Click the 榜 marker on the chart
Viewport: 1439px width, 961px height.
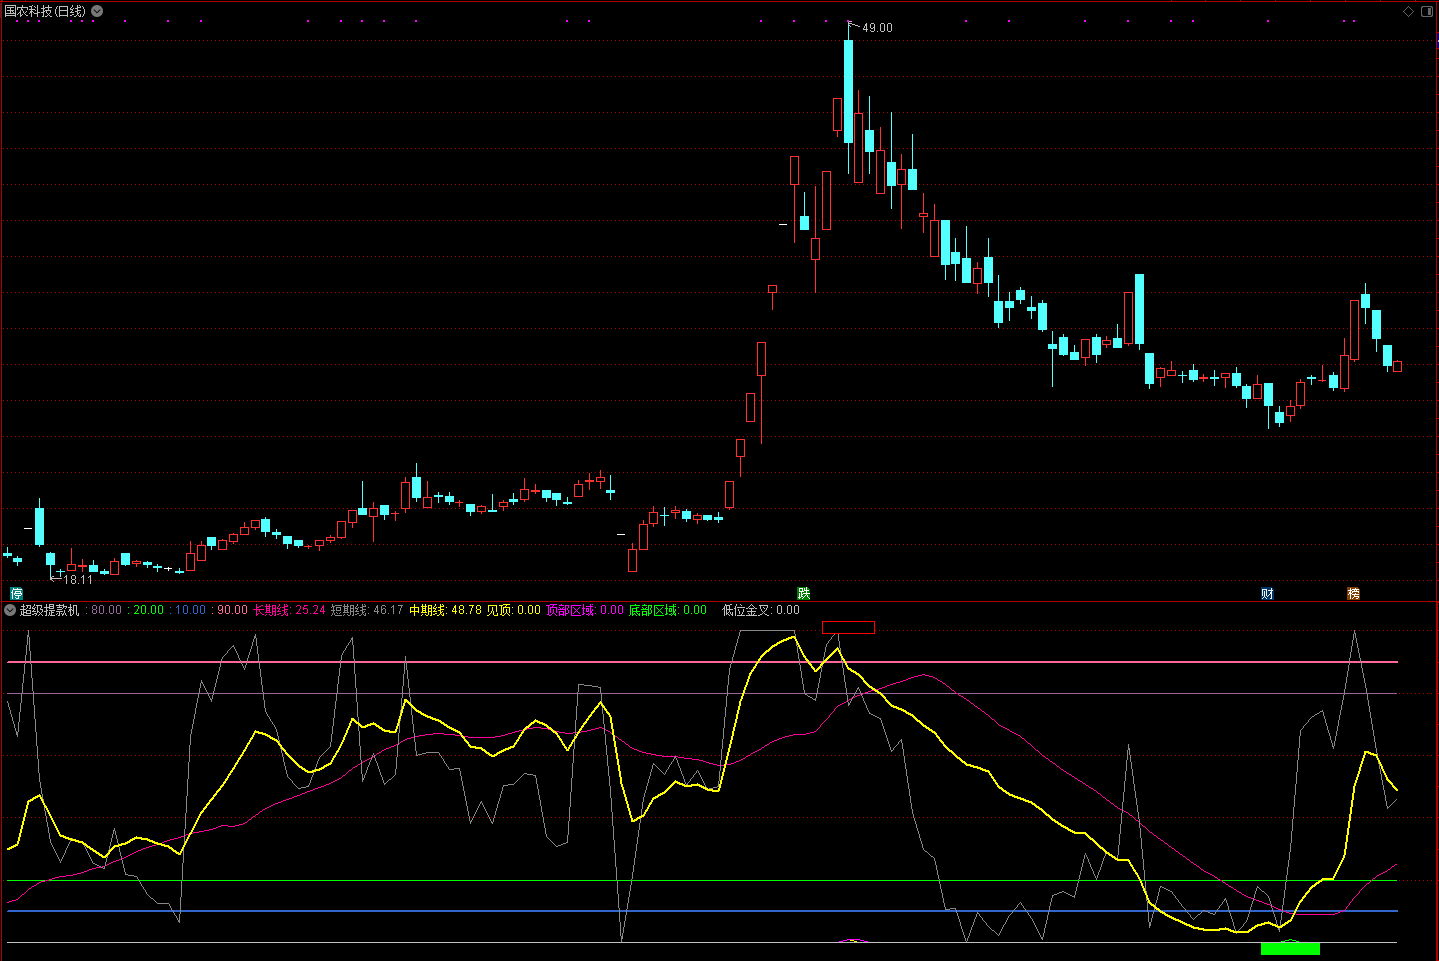point(1353,593)
